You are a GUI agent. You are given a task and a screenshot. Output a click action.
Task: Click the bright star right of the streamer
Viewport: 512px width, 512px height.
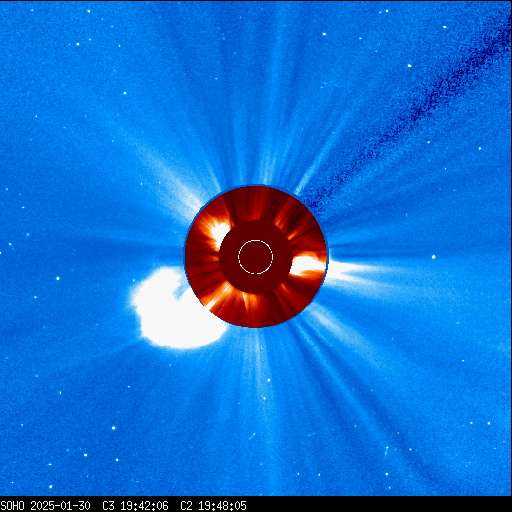pyautogui.click(x=433, y=257)
